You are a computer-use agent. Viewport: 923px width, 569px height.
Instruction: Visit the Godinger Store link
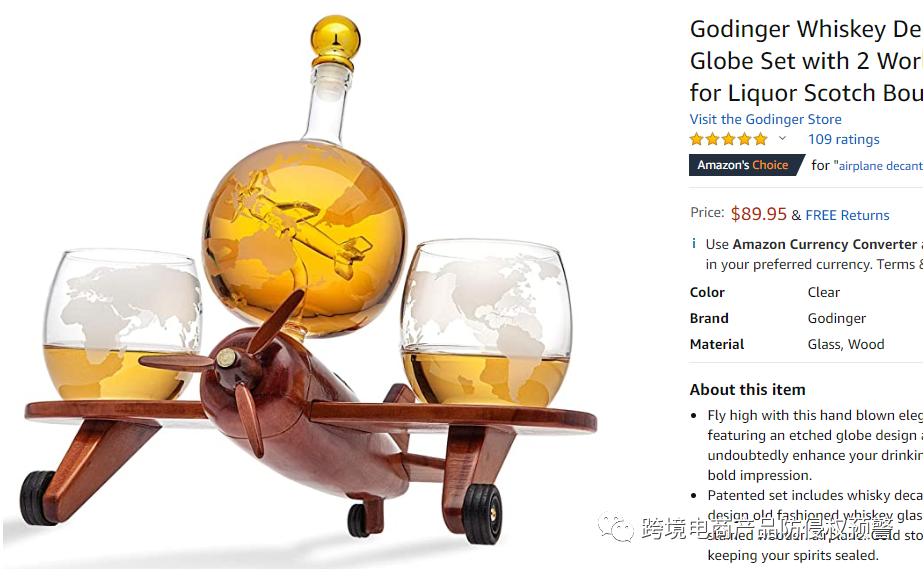click(765, 119)
